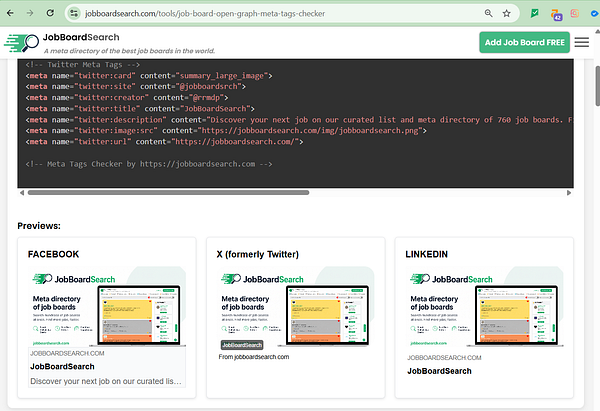This screenshot has height=411, width=600.
Task: Click the 'Twitter Meta Tags' comment line
Action: [x=83, y=65]
